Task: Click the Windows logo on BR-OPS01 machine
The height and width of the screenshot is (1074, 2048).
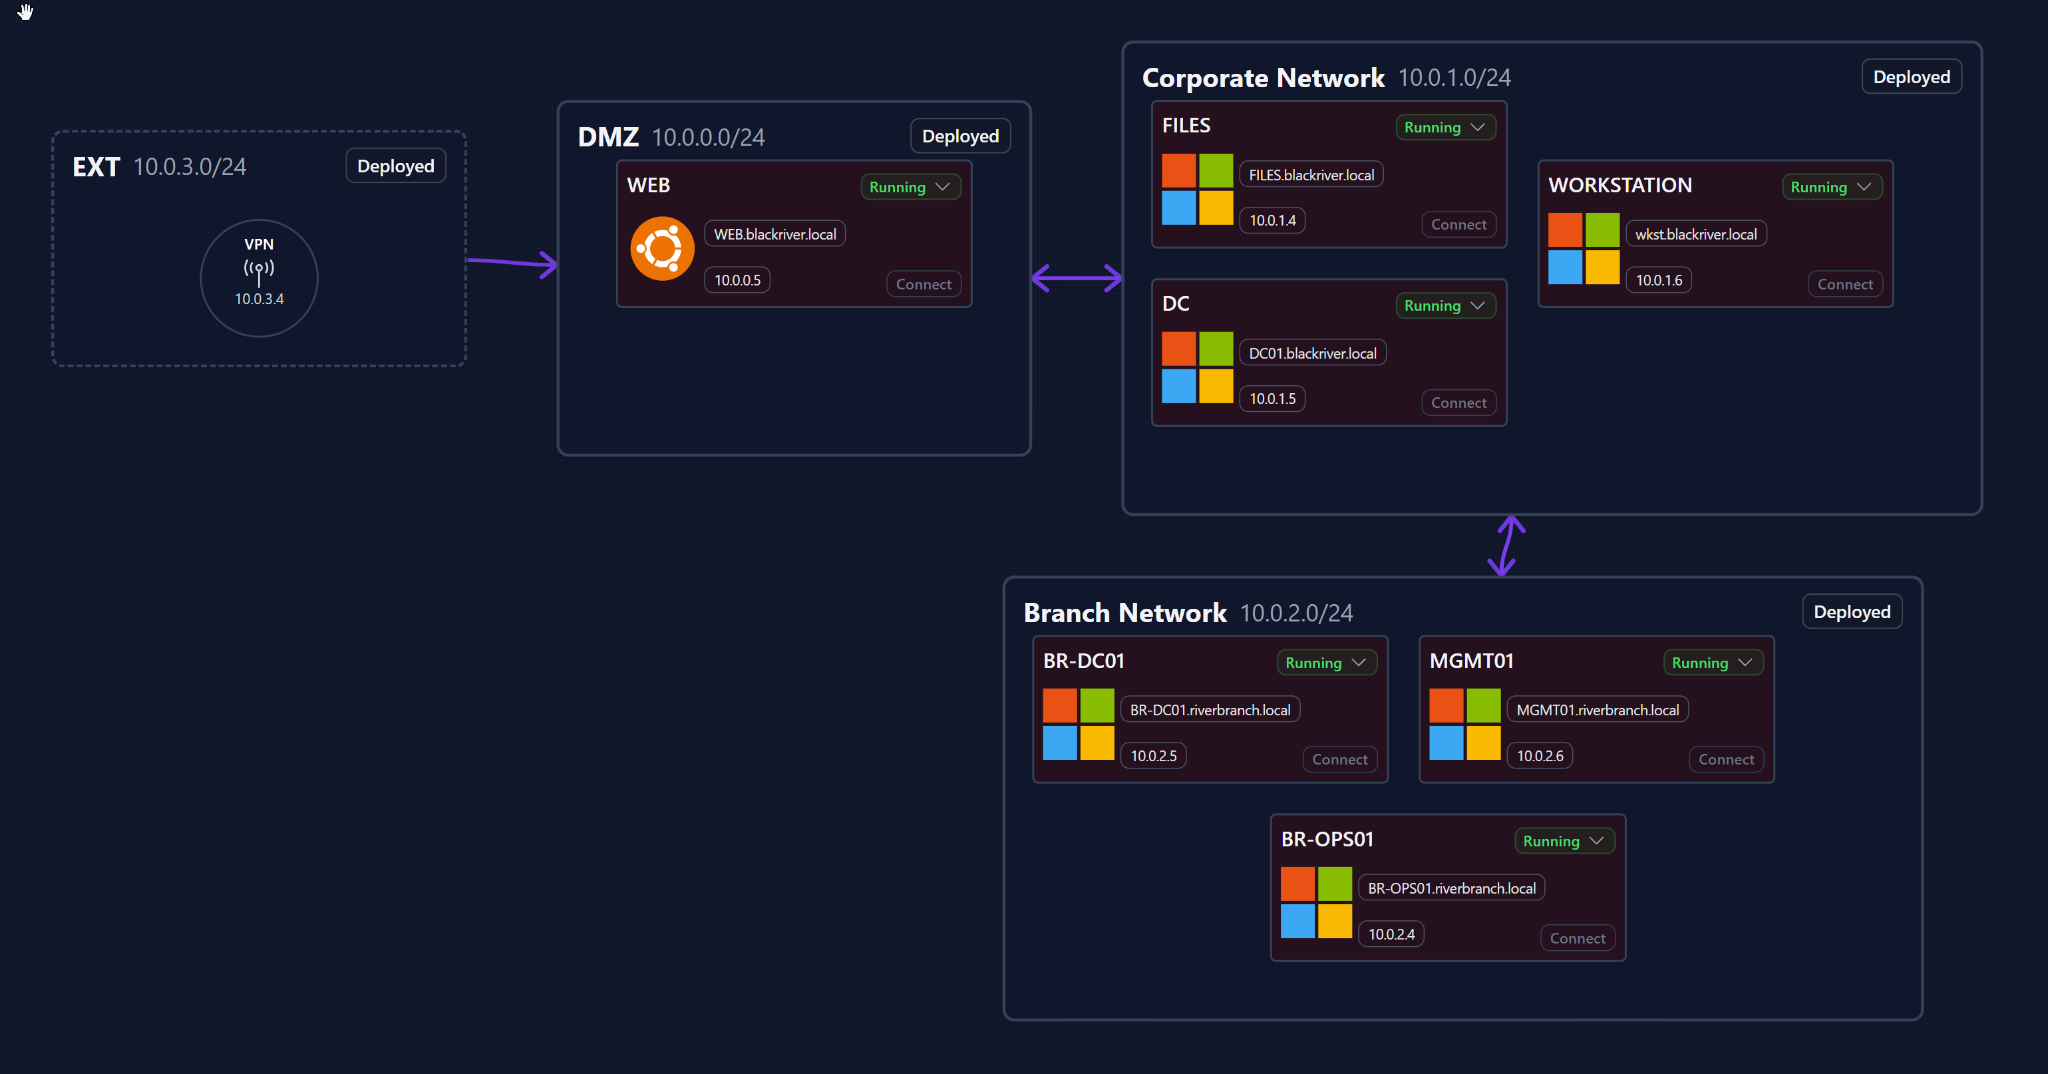Action: coord(1316,903)
